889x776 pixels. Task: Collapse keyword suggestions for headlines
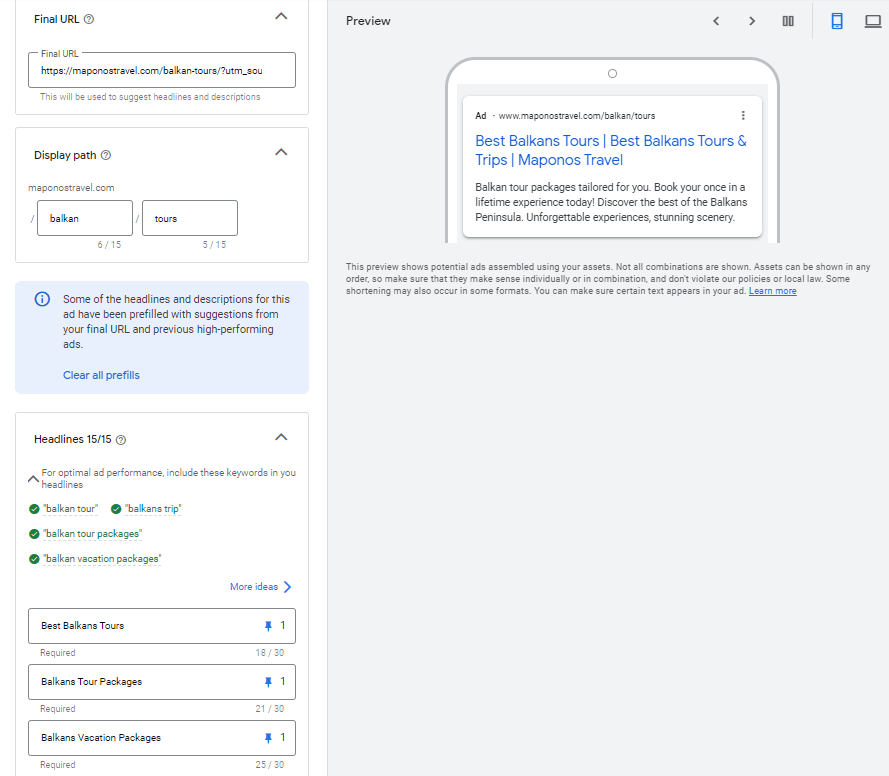coord(33,479)
